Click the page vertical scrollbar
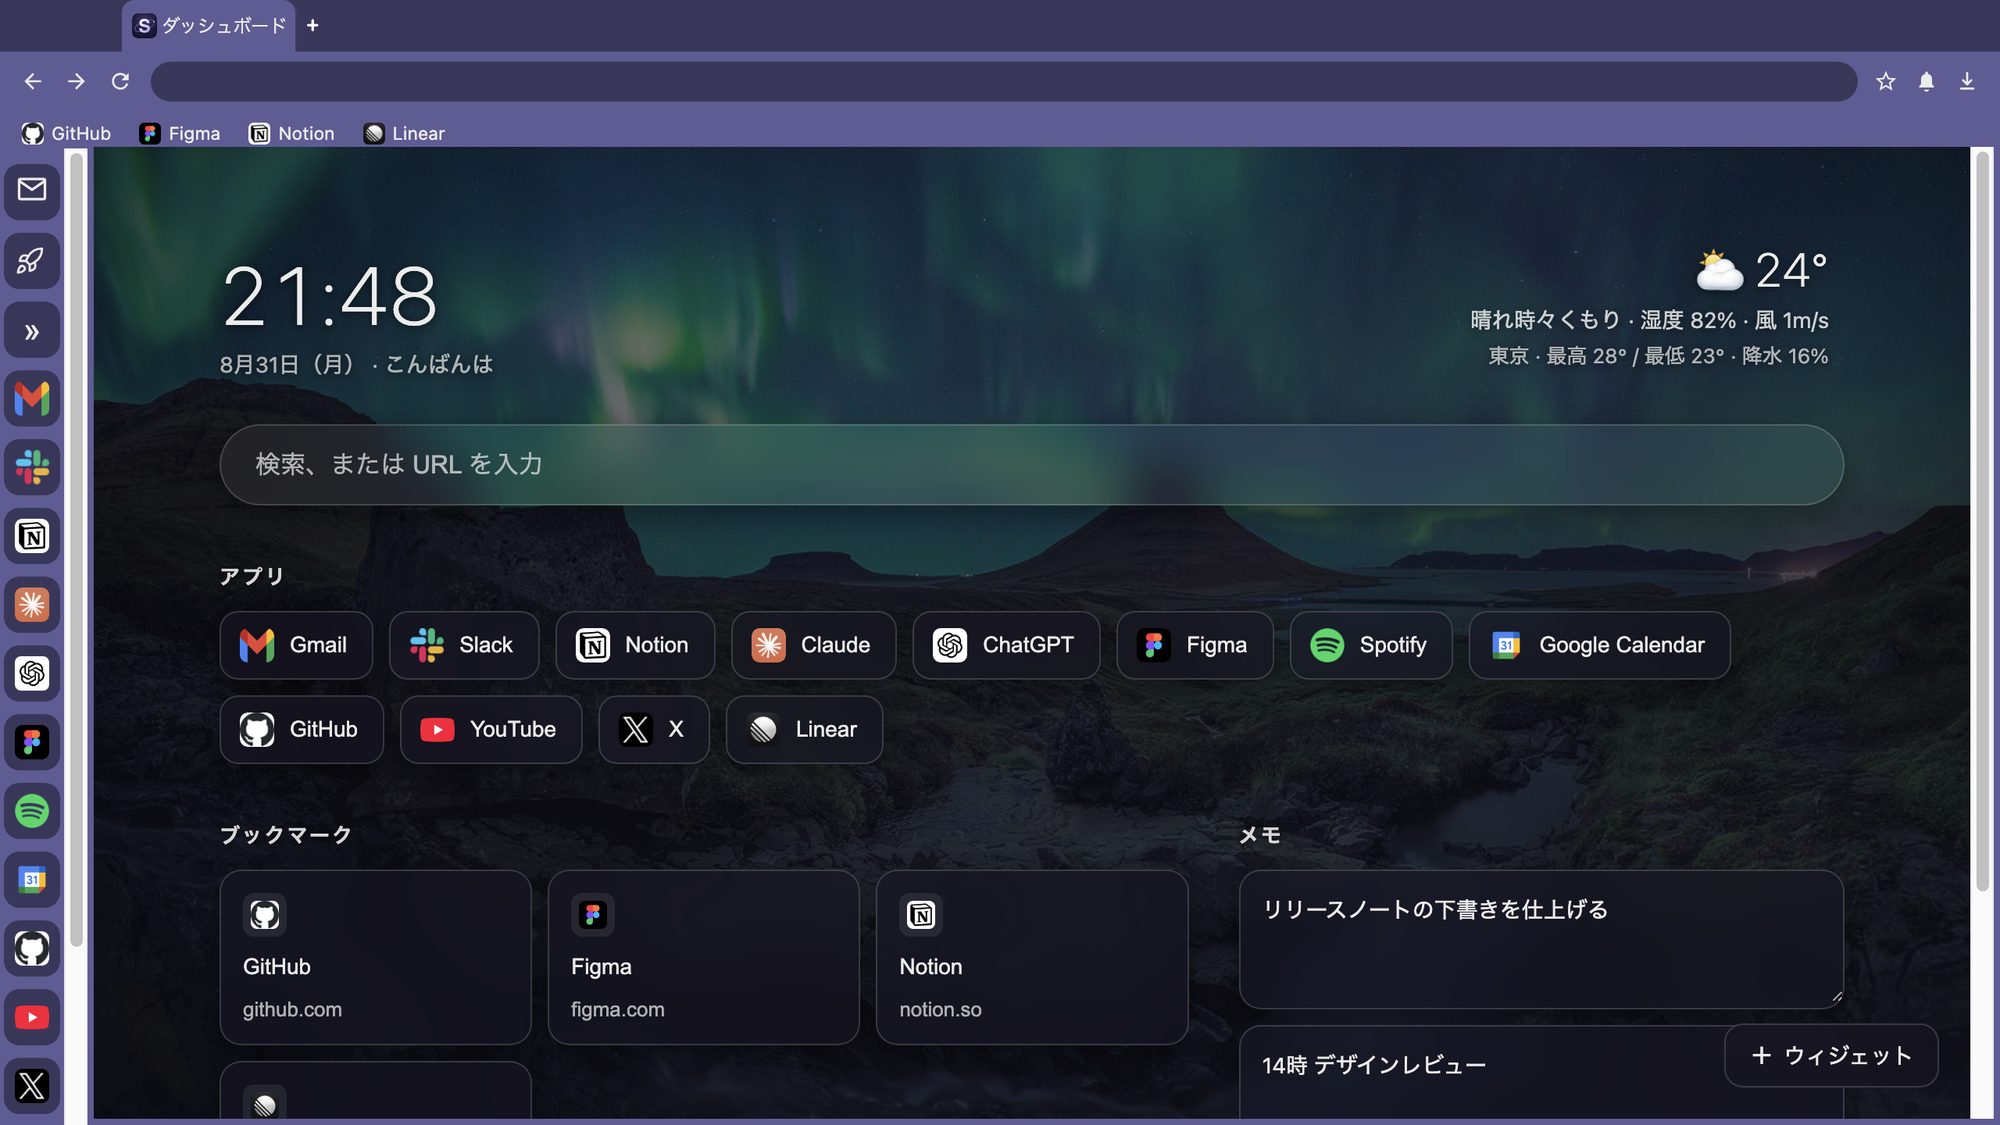 pos(1982,523)
